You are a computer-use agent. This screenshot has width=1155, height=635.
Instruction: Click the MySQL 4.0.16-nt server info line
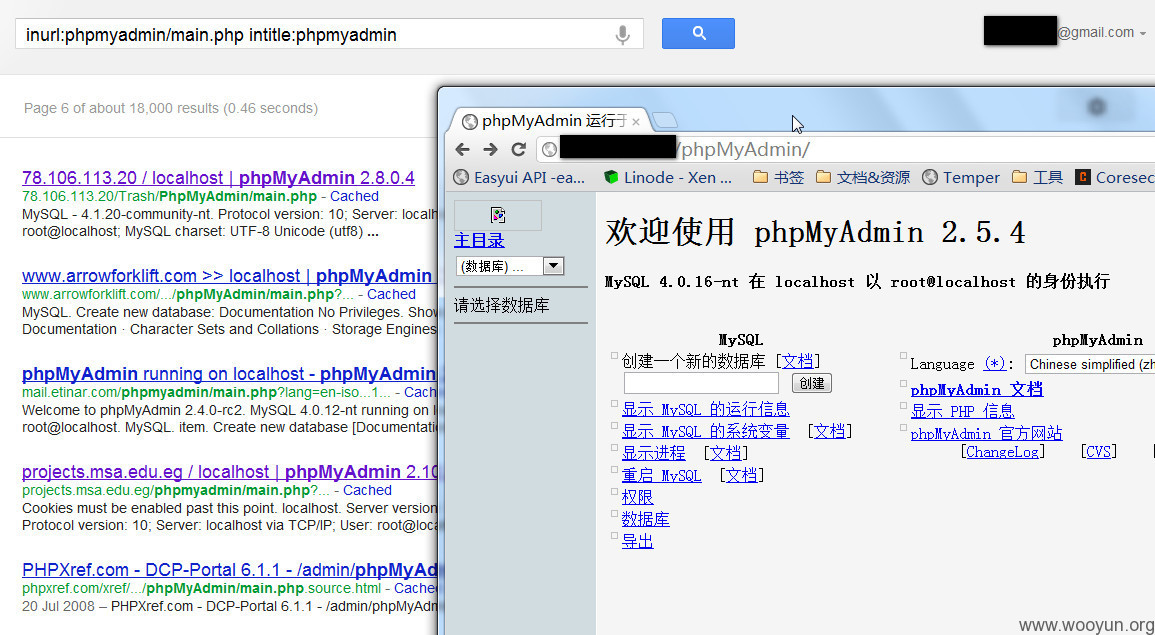[857, 281]
